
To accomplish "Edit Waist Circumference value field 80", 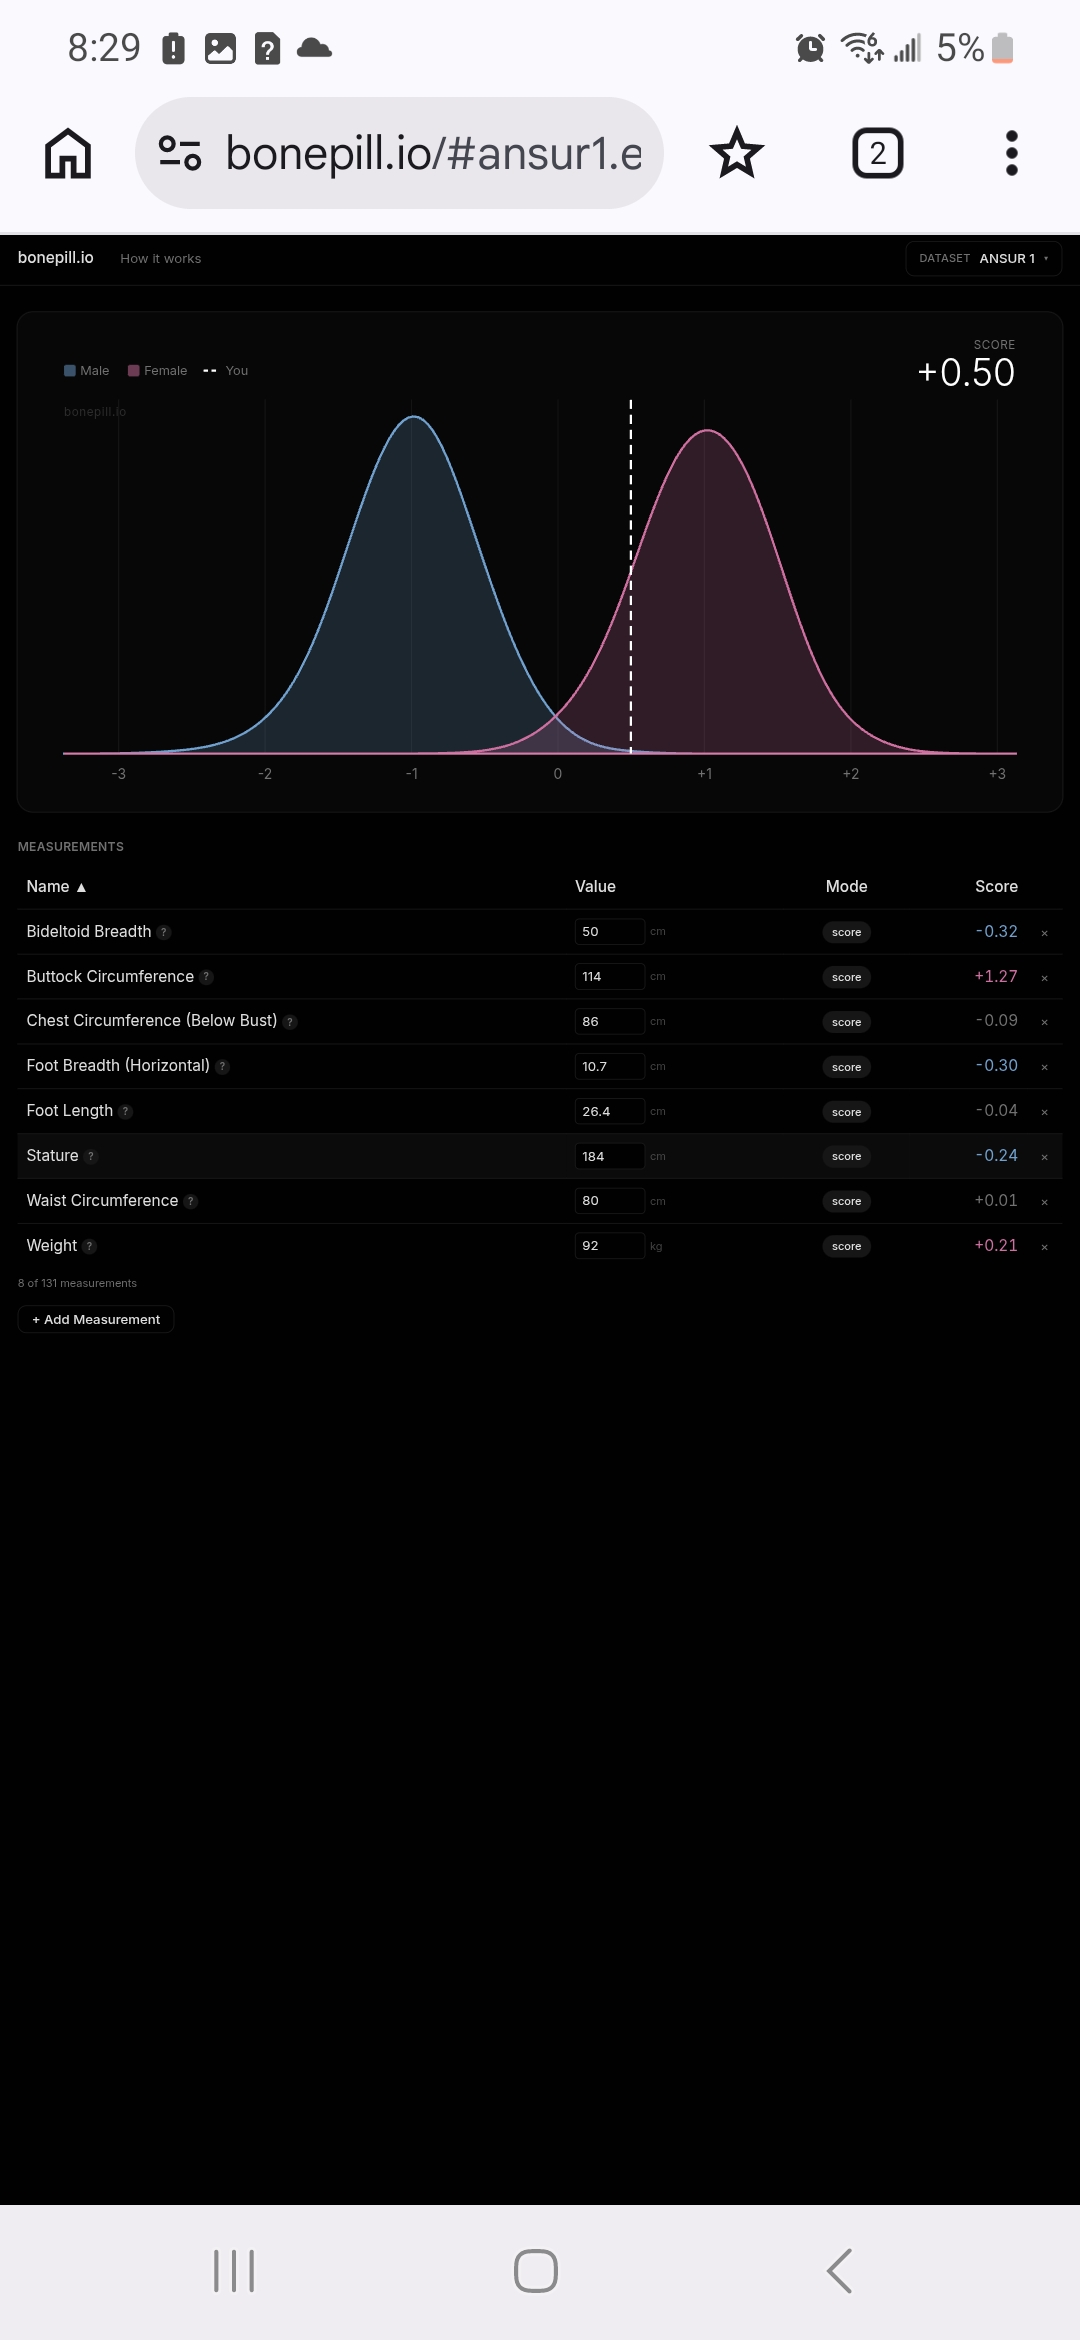I will point(610,1201).
